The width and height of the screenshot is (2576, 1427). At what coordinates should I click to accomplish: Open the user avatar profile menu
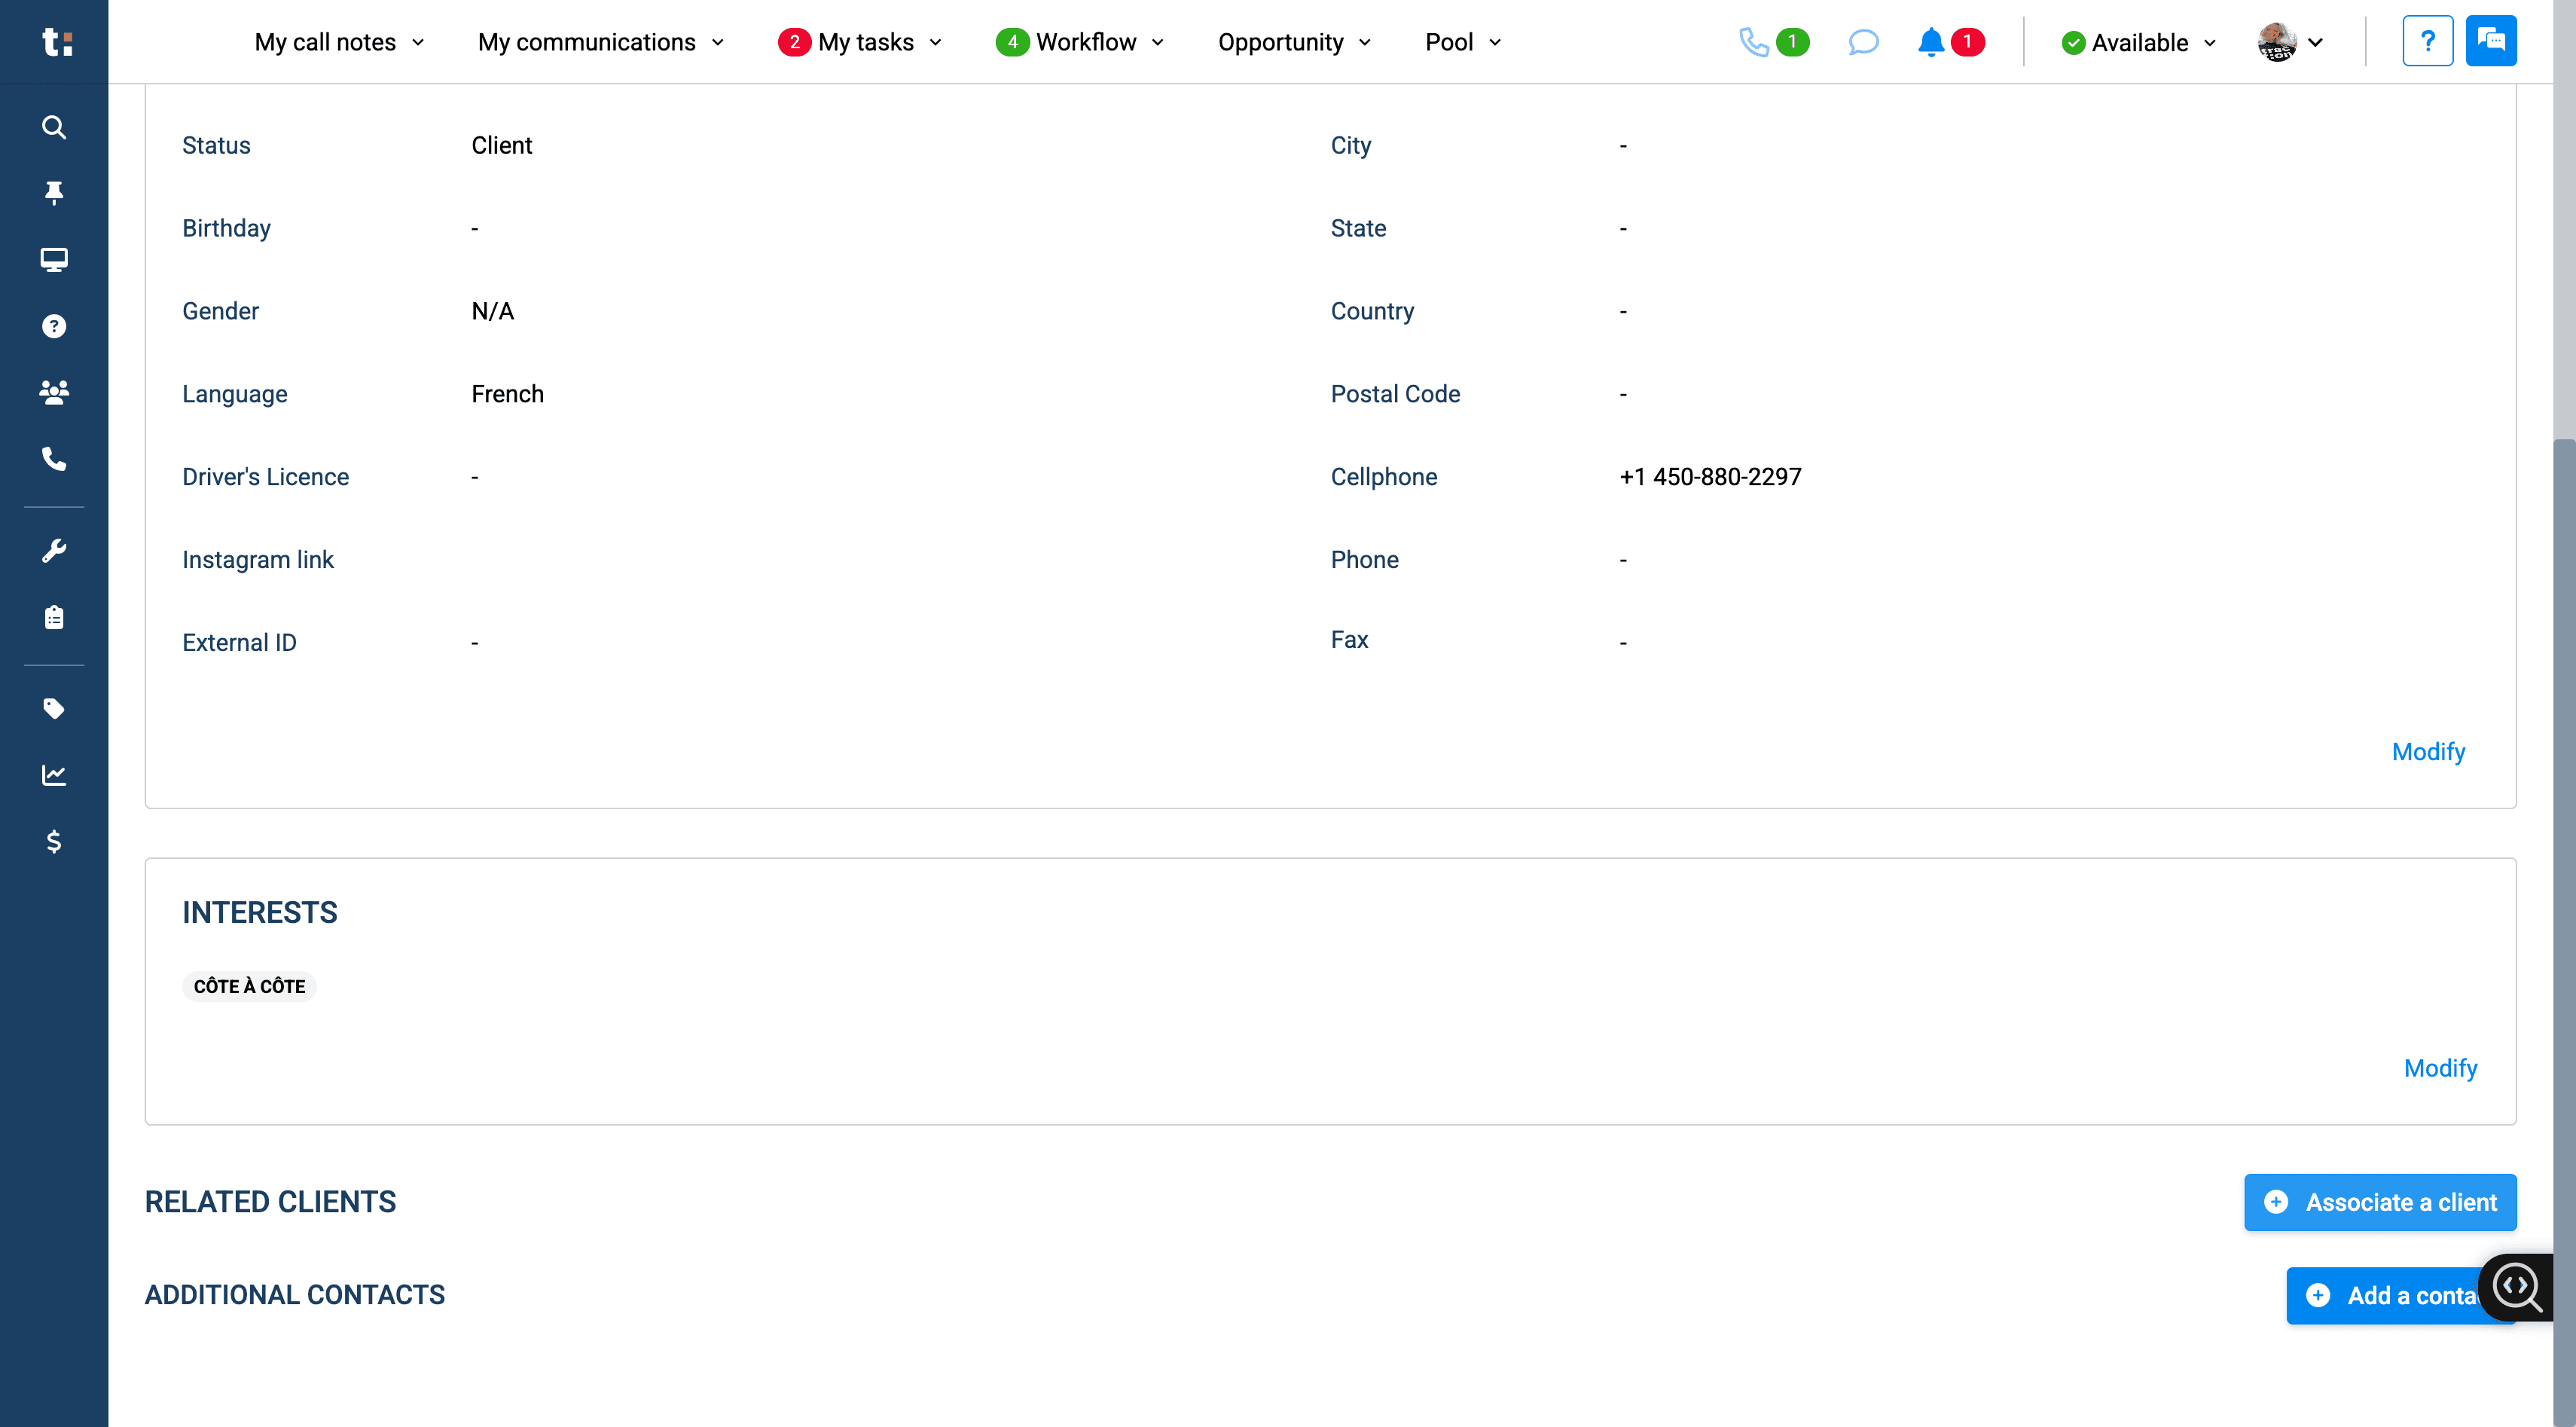(2291, 42)
